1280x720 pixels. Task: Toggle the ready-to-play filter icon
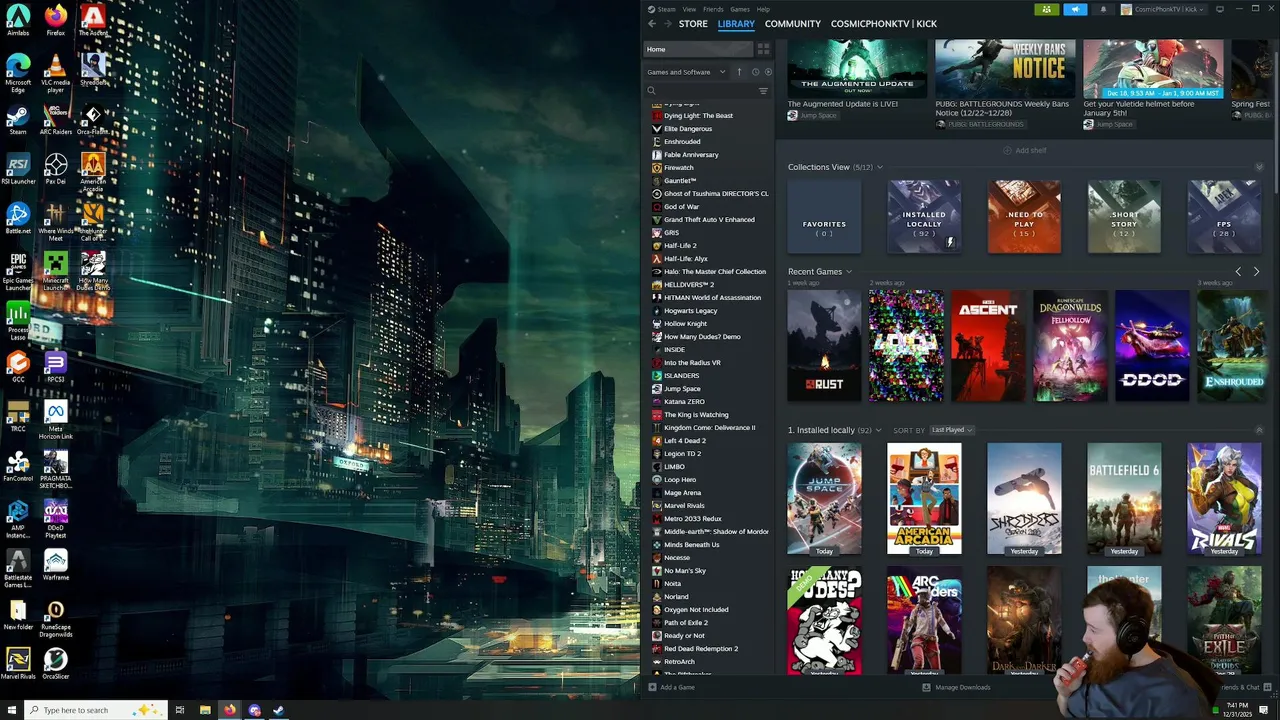pos(766,72)
